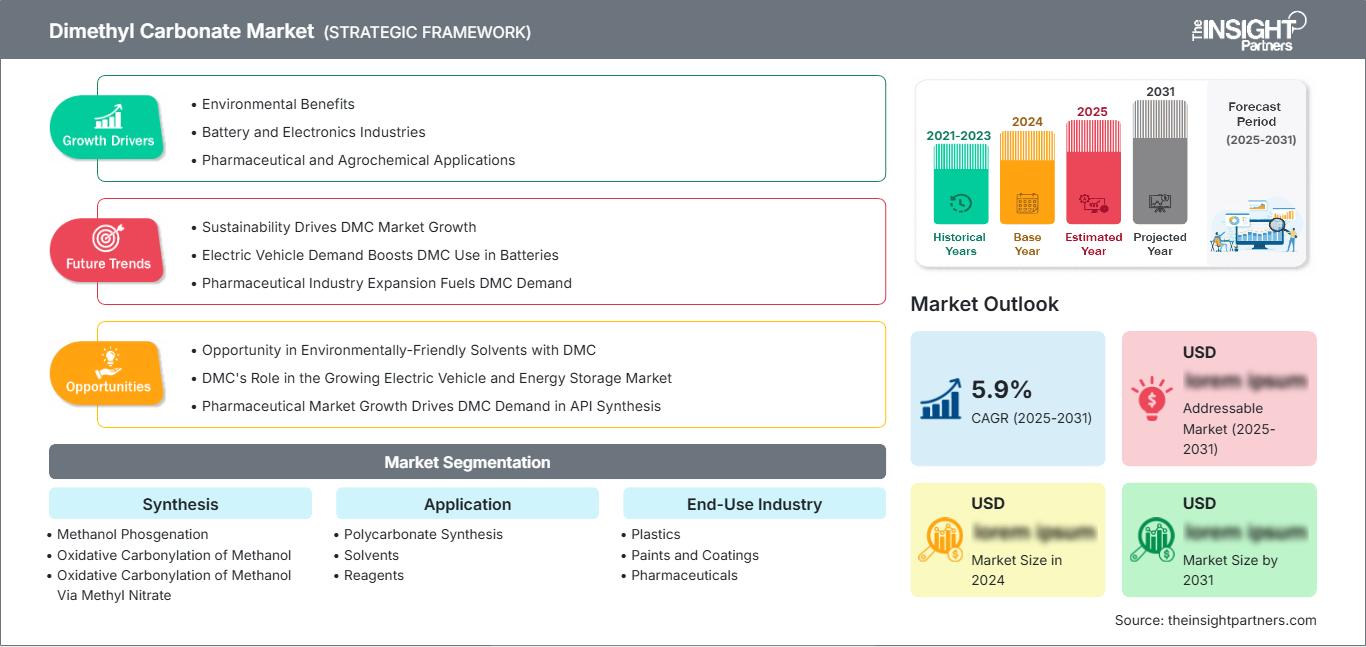Click the Market Size in 2024 icon
Image resolution: width=1366 pixels, height=647 pixels.
942,540
